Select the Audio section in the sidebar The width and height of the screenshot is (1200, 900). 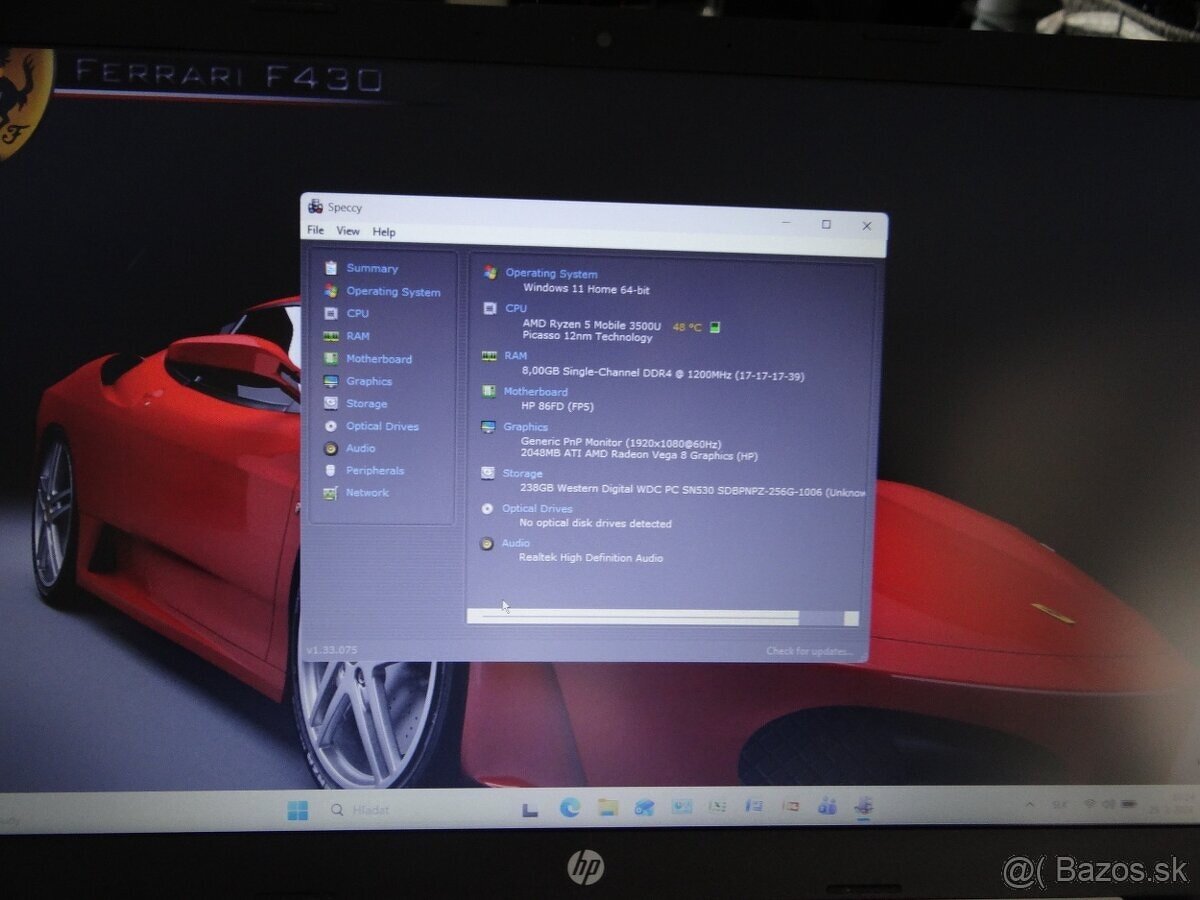click(x=360, y=448)
